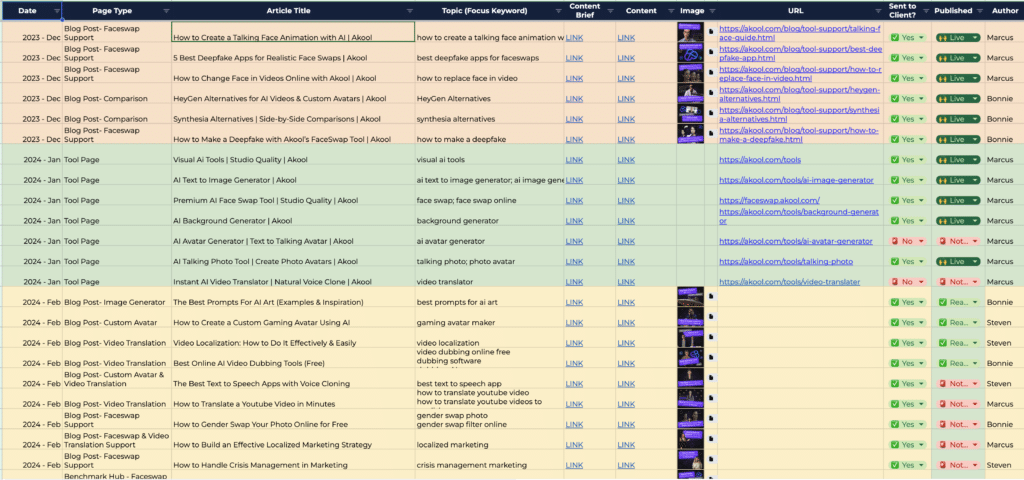Select the topic cell 'crisis management marketing'
Image resolution: width=1024 pixels, height=480 pixels.
coord(490,460)
